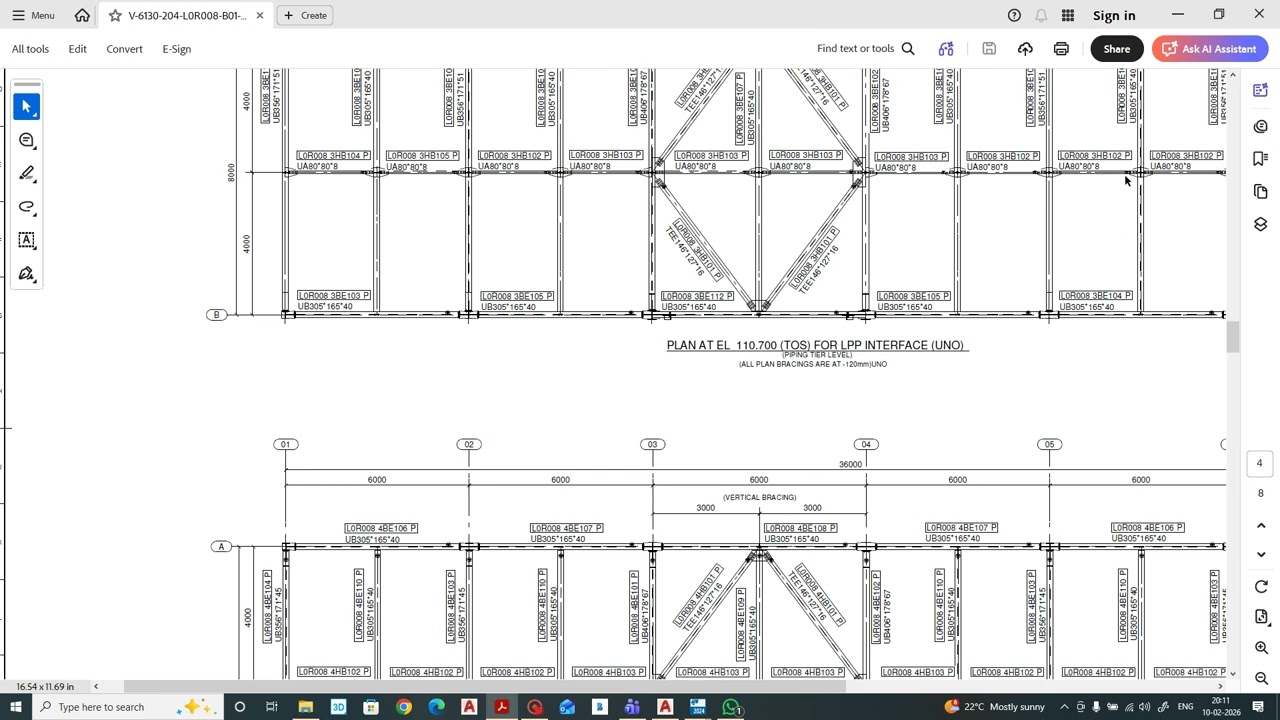Show the page thumbnails panel
This screenshot has width=1280, height=720.
click(x=1260, y=192)
